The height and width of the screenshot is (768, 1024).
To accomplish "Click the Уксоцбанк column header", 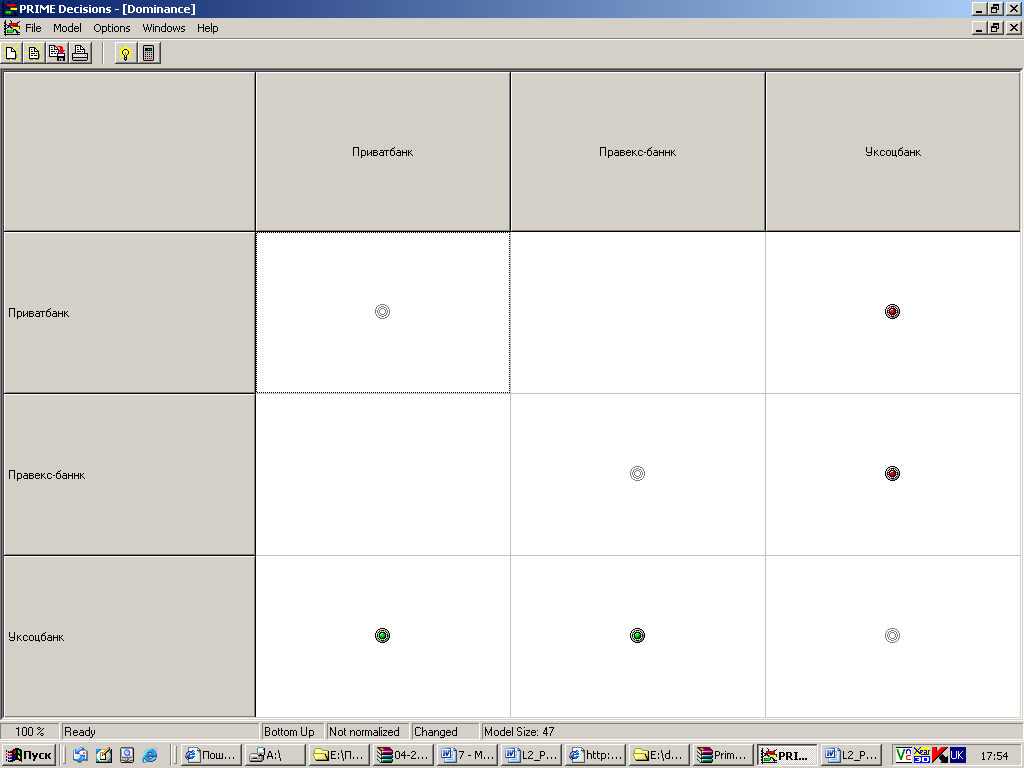I will (x=893, y=152).
